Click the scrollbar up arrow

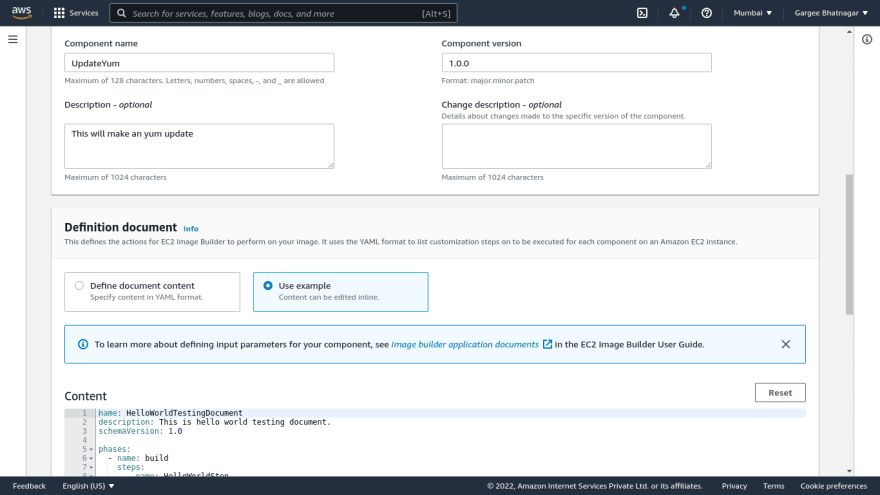tap(849, 32)
